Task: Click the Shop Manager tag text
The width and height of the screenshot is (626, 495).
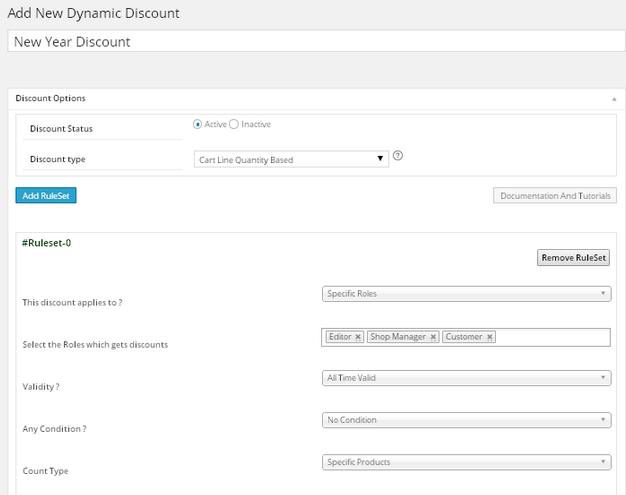Action: coord(398,337)
